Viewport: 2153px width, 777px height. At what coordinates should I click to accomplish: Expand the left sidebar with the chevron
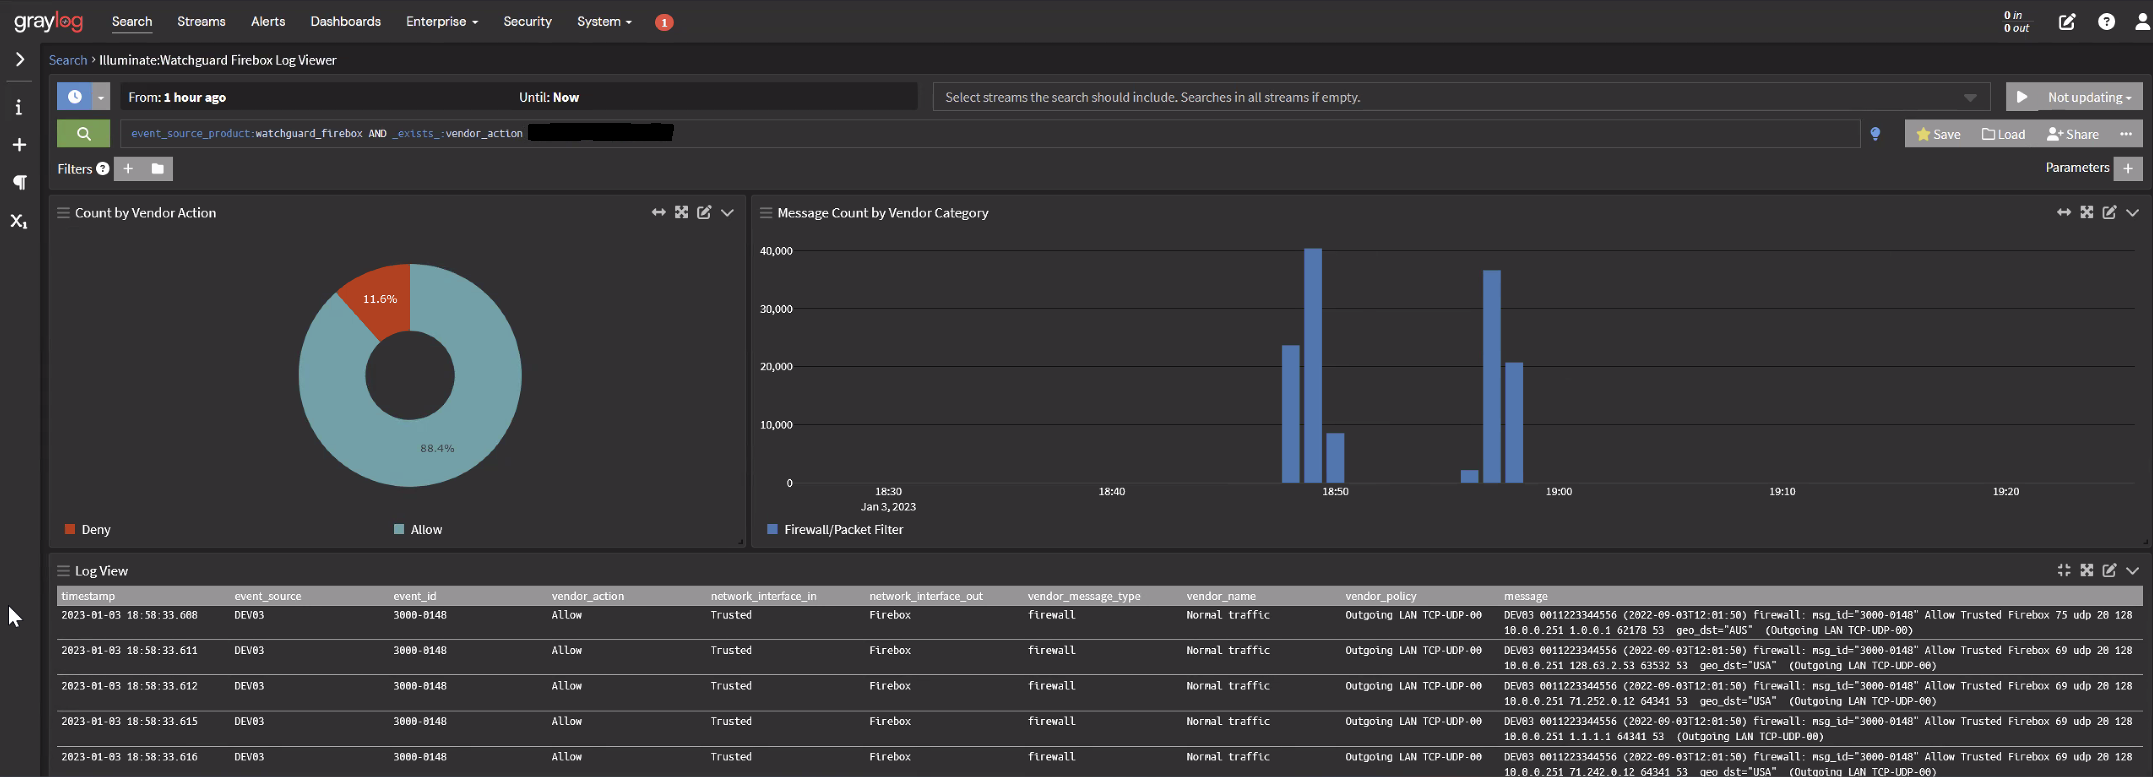point(19,60)
